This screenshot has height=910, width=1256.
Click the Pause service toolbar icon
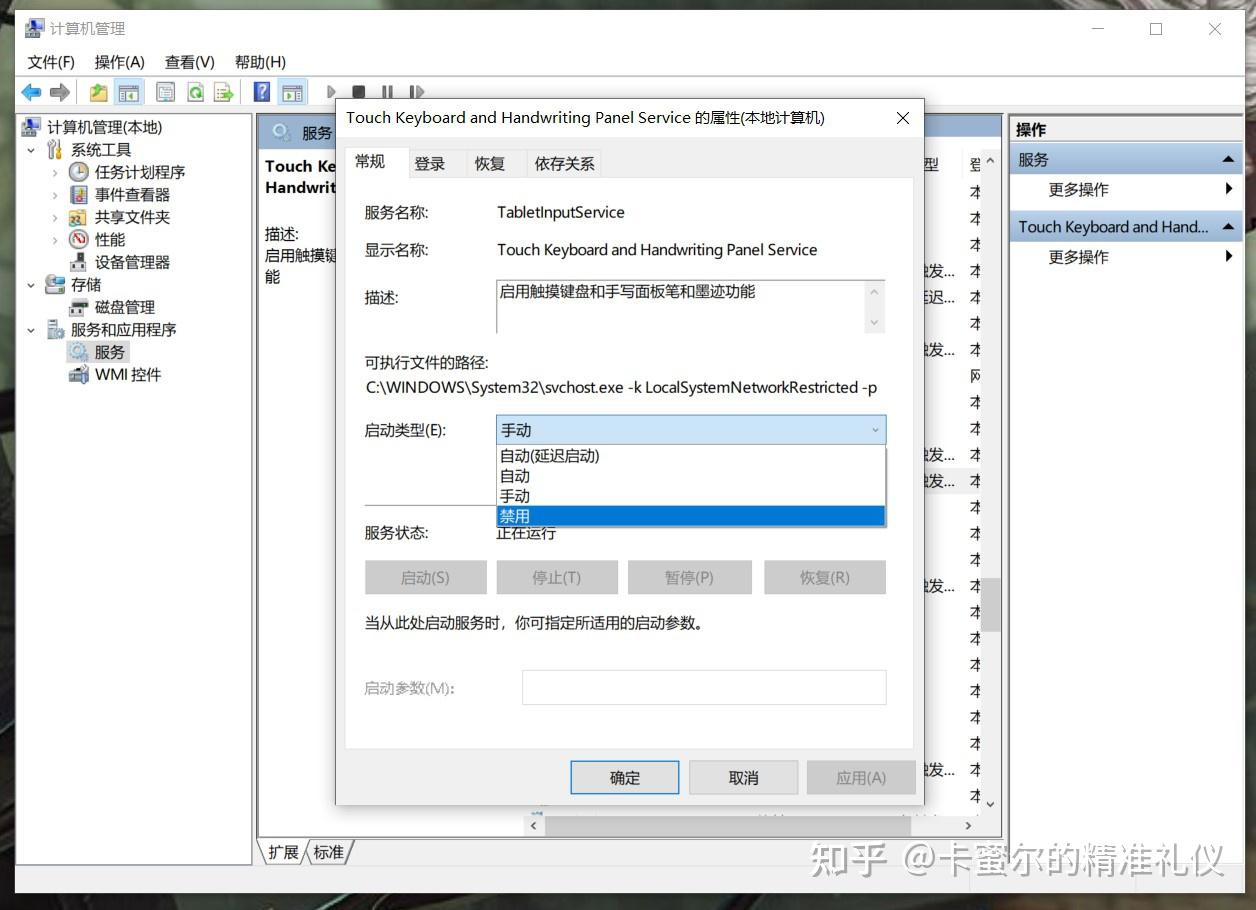pos(387,92)
